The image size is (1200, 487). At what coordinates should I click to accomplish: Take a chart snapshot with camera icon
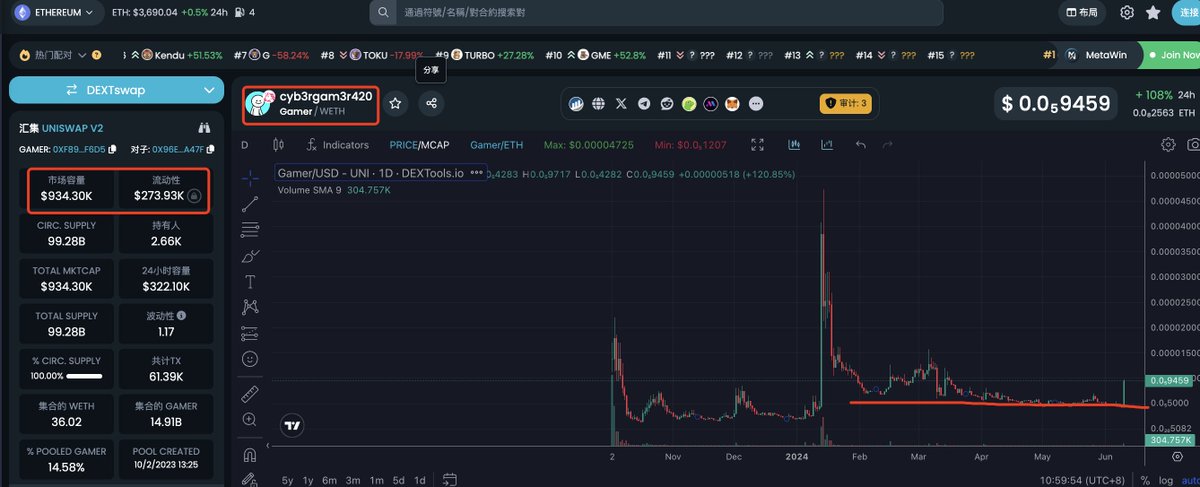1193,145
